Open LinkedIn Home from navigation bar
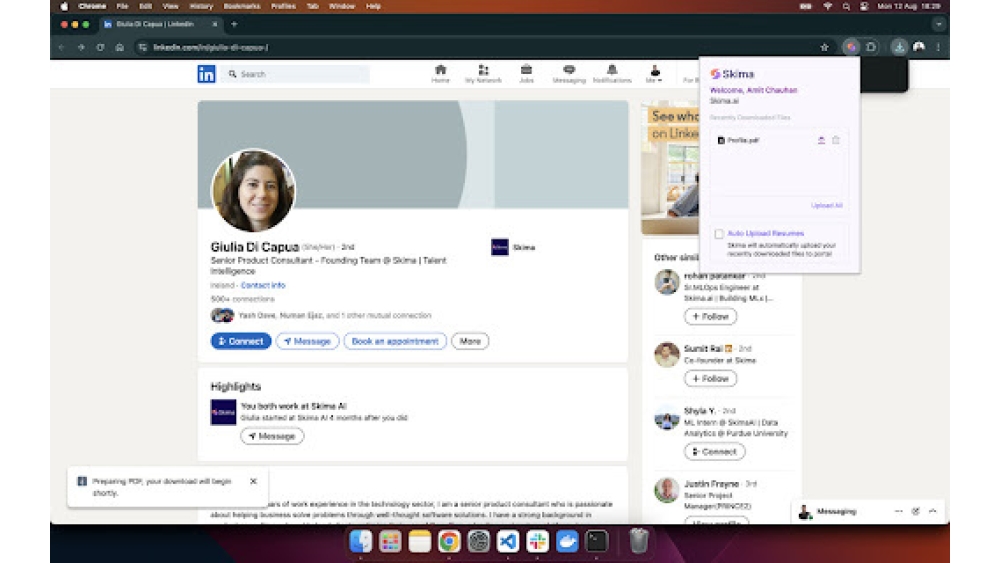Screen dimensions: 1000x563 440,74
